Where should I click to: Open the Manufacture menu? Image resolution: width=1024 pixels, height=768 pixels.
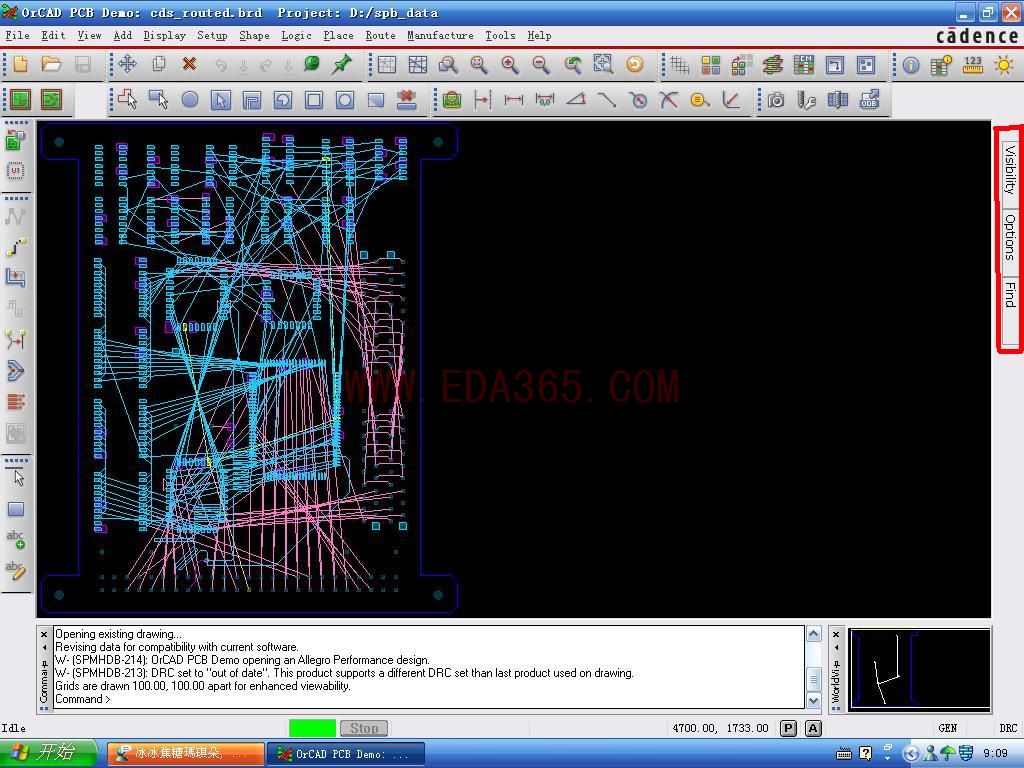coord(440,35)
